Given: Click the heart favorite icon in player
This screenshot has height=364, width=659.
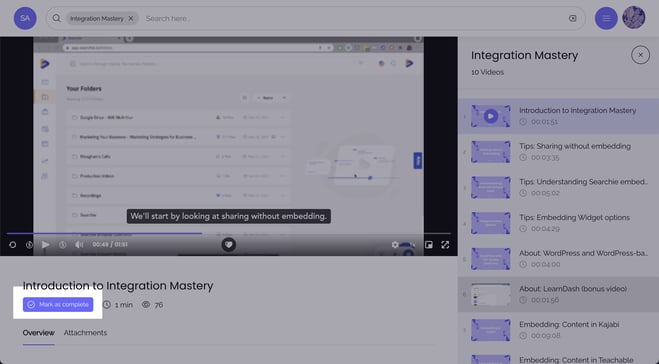Looking at the screenshot, I should (229, 245).
